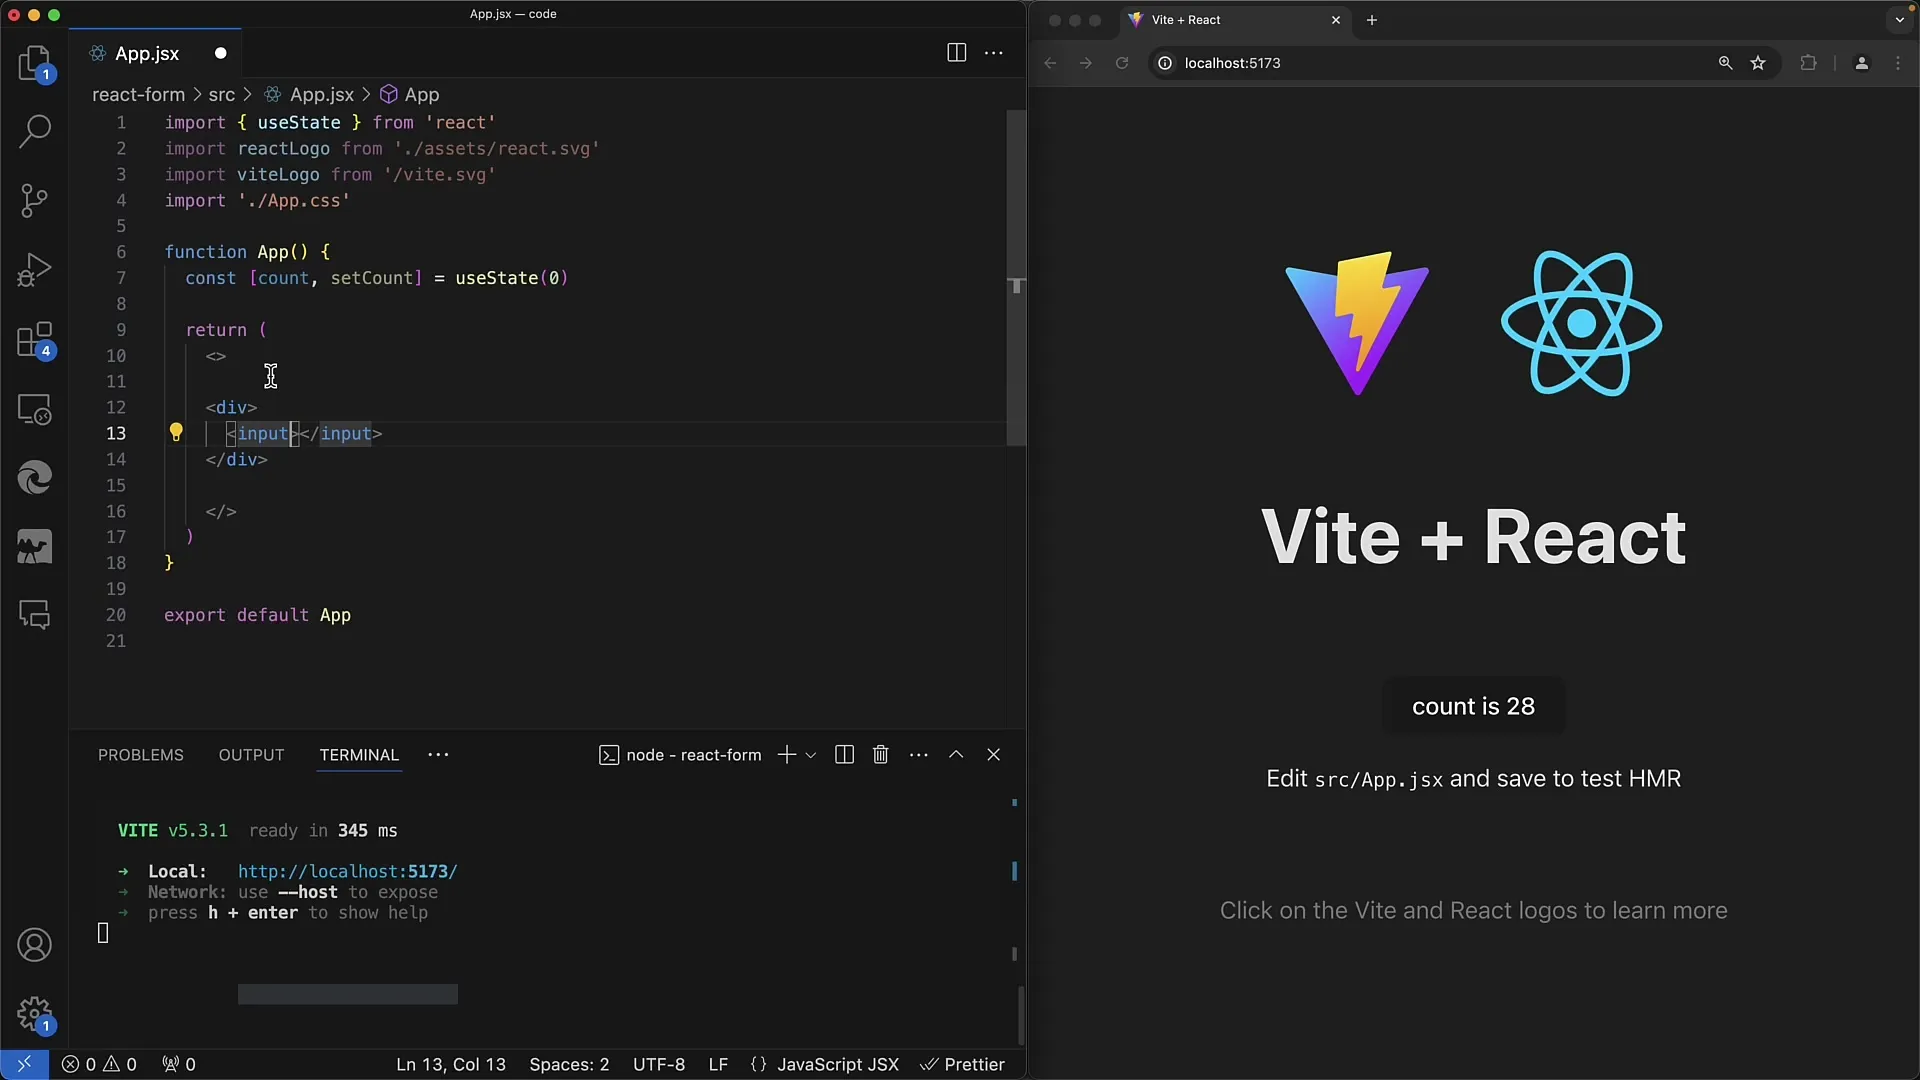
Task: Toggle the editor layout split view button
Action: pyautogui.click(x=957, y=53)
